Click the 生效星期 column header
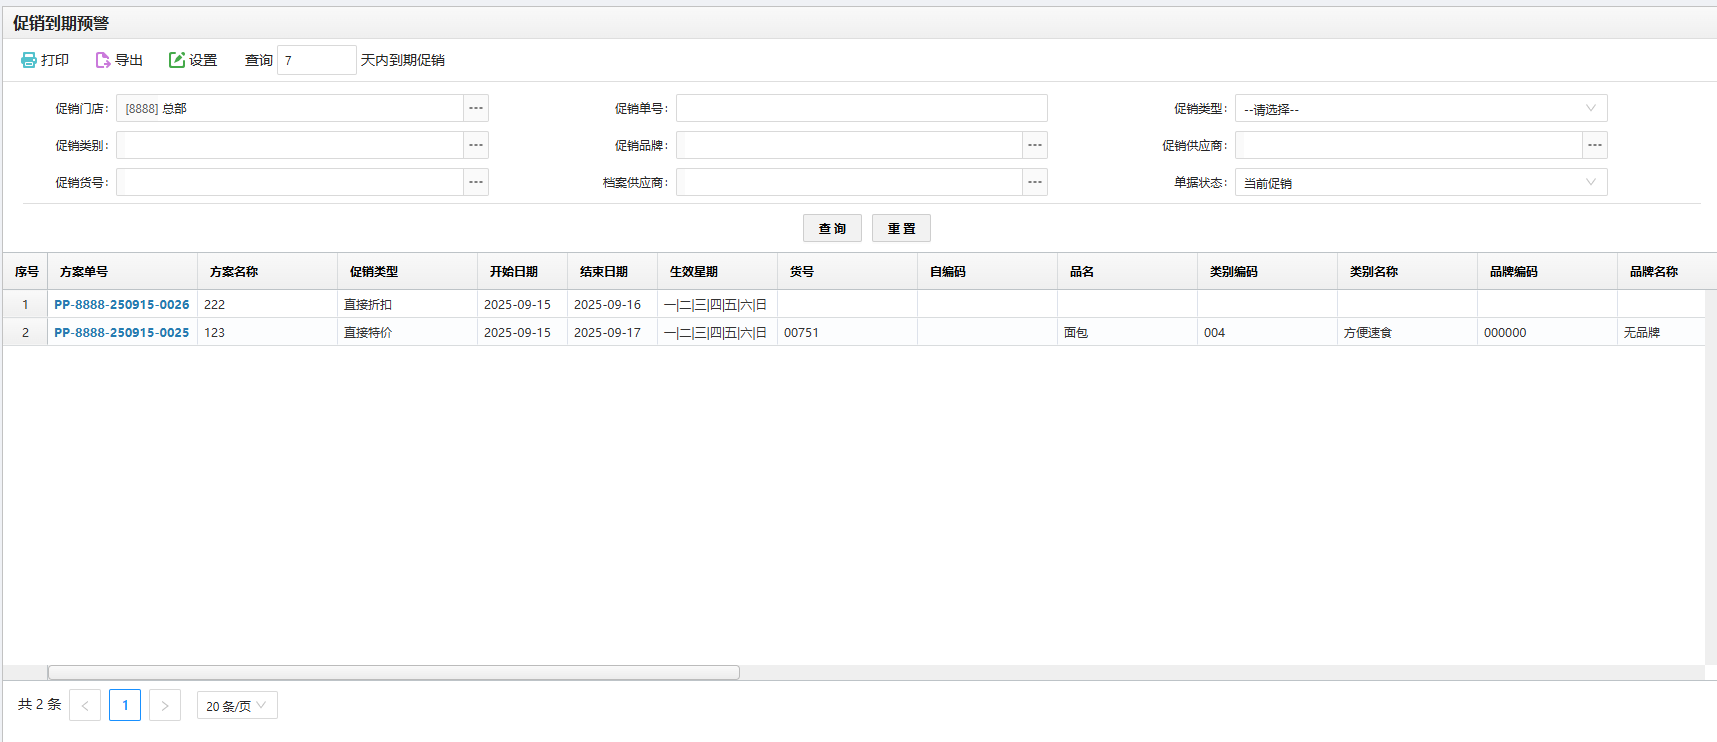The width and height of the screenshot is (1717, 742). tap(717, 271)
